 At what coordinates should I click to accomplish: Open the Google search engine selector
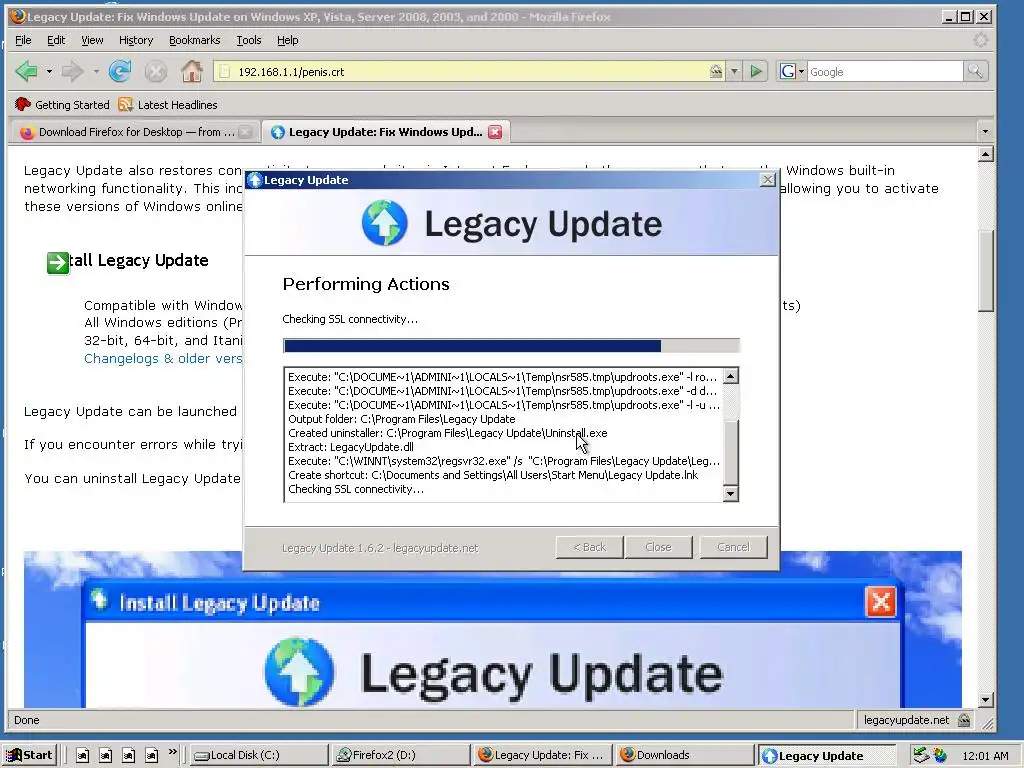tap(792, 71)
